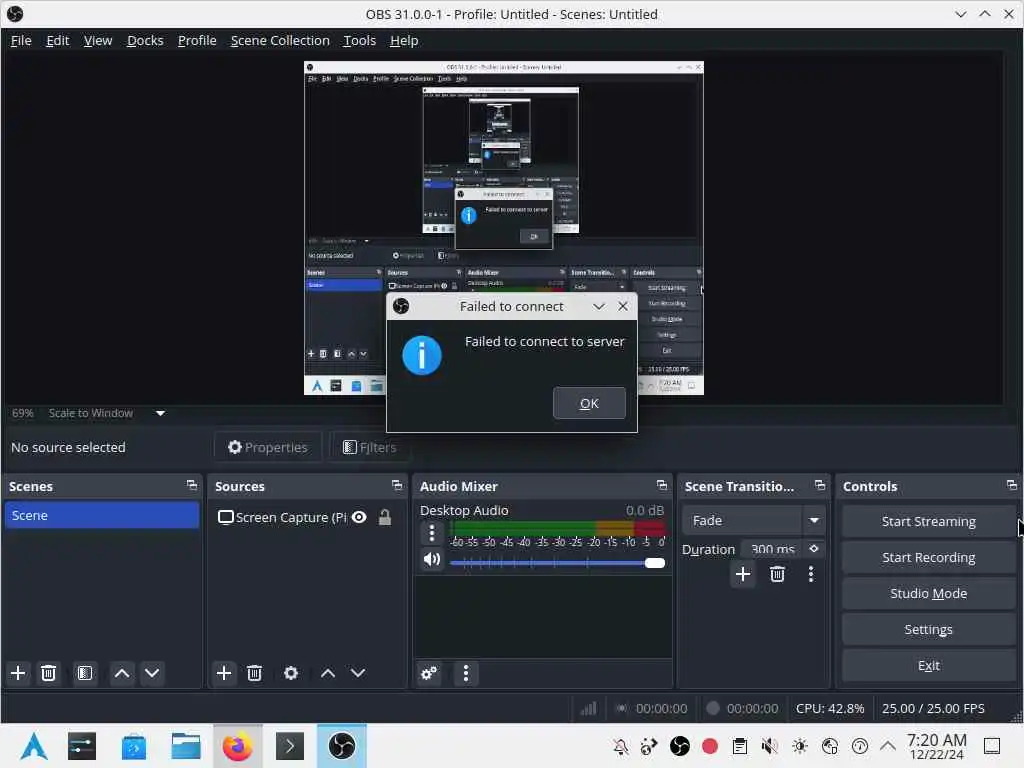Step the transition Duration spinner arrows

(x=814, y=549)
